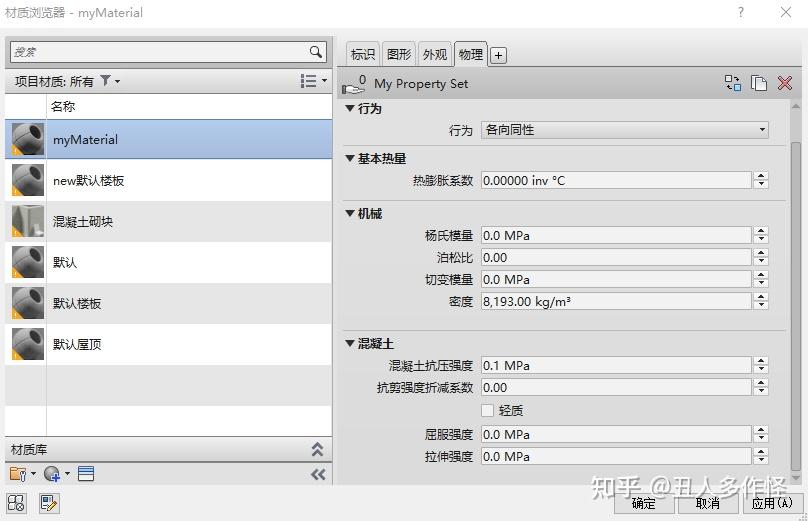Image resolution: width=808 pixels, height=521 pixels.
Task: Select the 默认楼板 material row
Action: 169,304
